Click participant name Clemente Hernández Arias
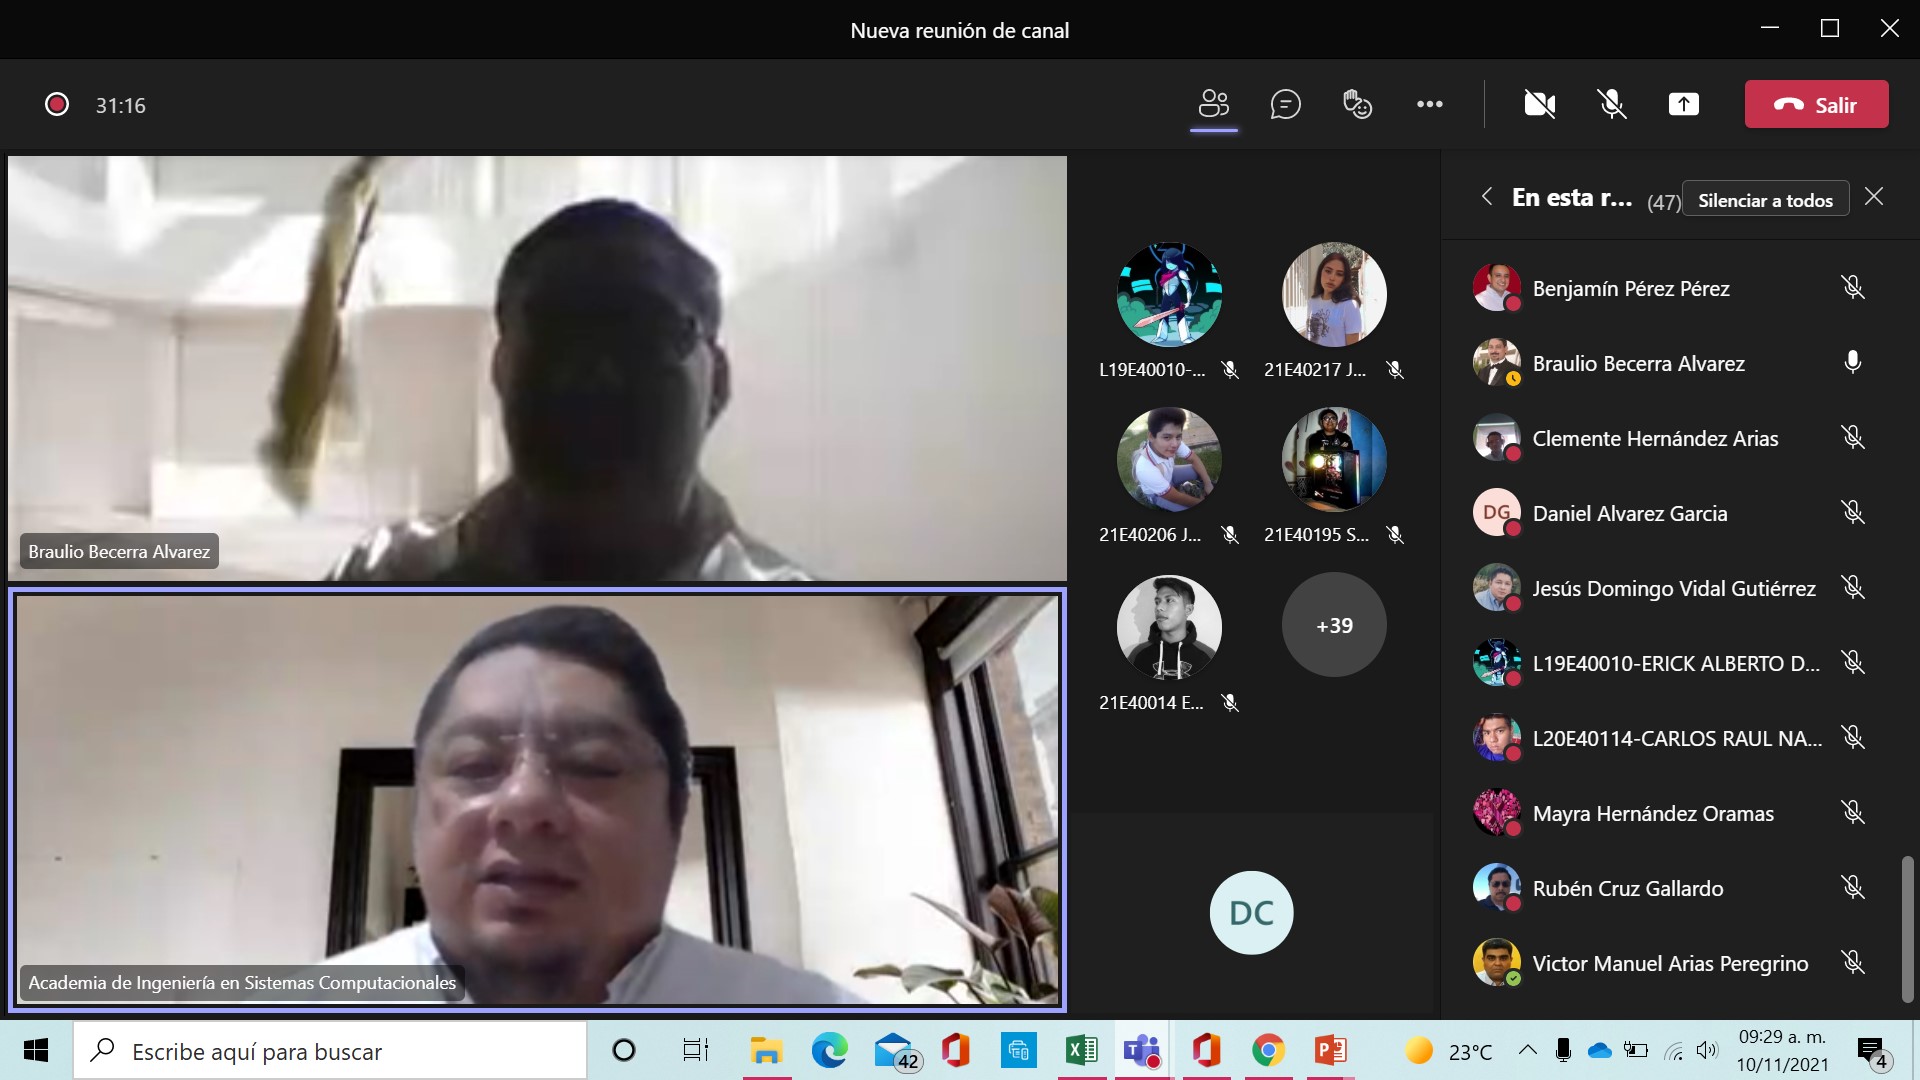 point(1655,438)
